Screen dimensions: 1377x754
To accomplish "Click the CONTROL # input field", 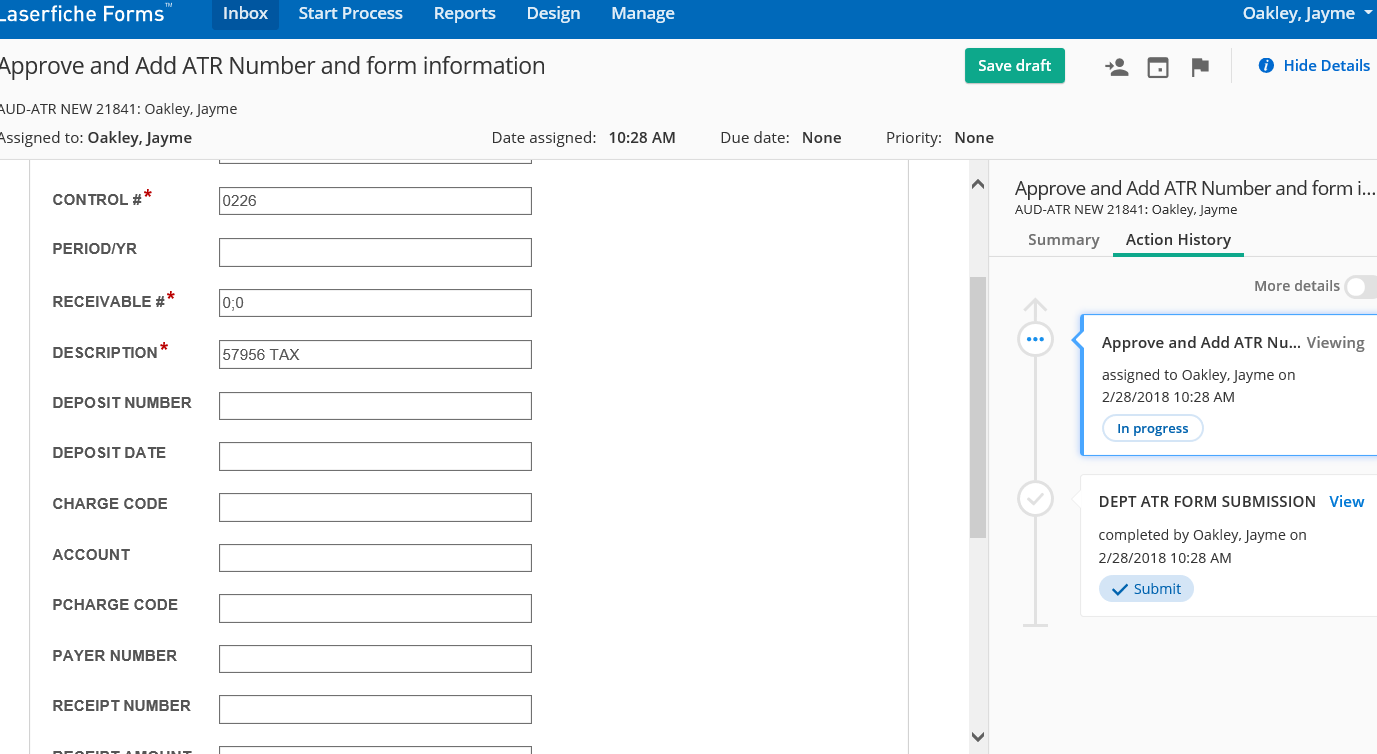I will pos(375,201).
